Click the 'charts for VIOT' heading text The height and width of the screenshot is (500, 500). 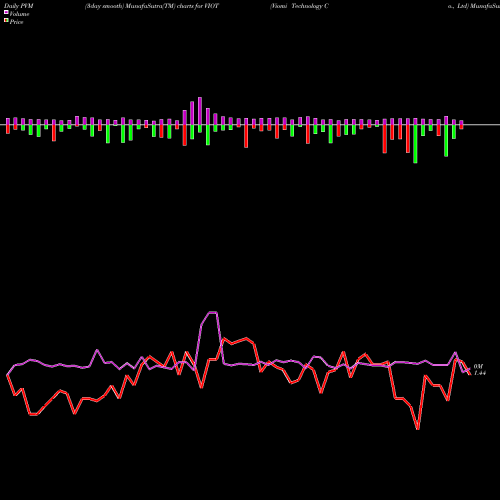click(198, 6)
